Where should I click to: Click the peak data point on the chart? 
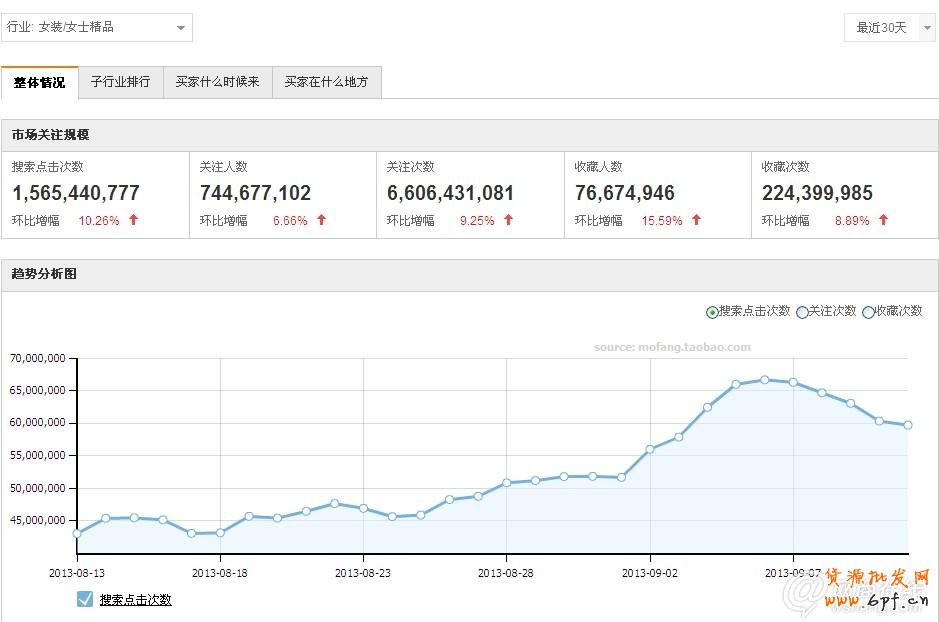[764, 380]
